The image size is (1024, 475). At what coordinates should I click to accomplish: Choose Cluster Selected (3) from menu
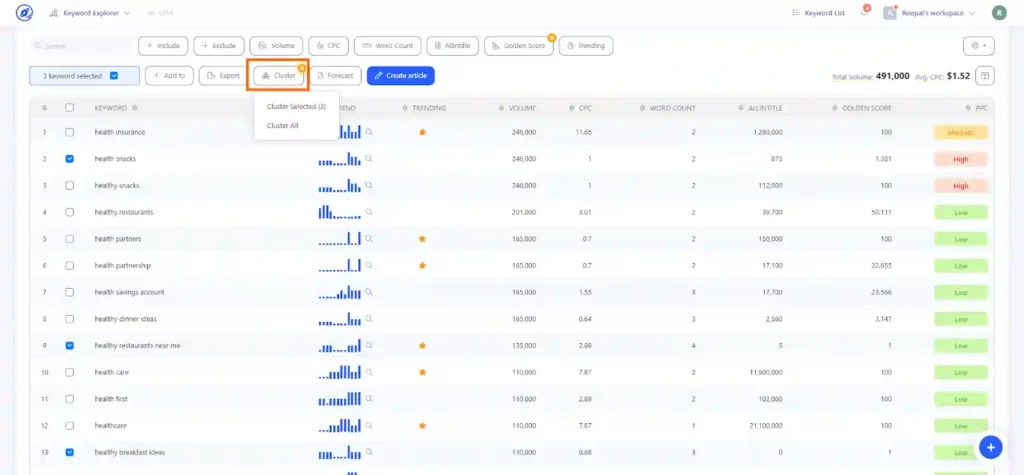[x=296, y=106]
